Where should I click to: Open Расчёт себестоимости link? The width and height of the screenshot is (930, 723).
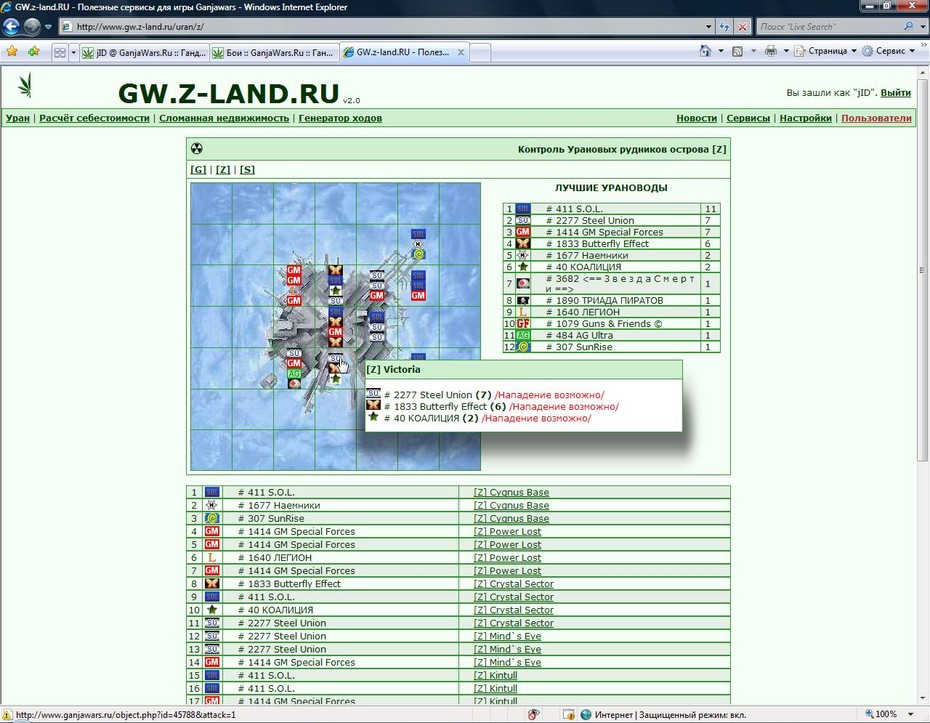click(94, 118)
